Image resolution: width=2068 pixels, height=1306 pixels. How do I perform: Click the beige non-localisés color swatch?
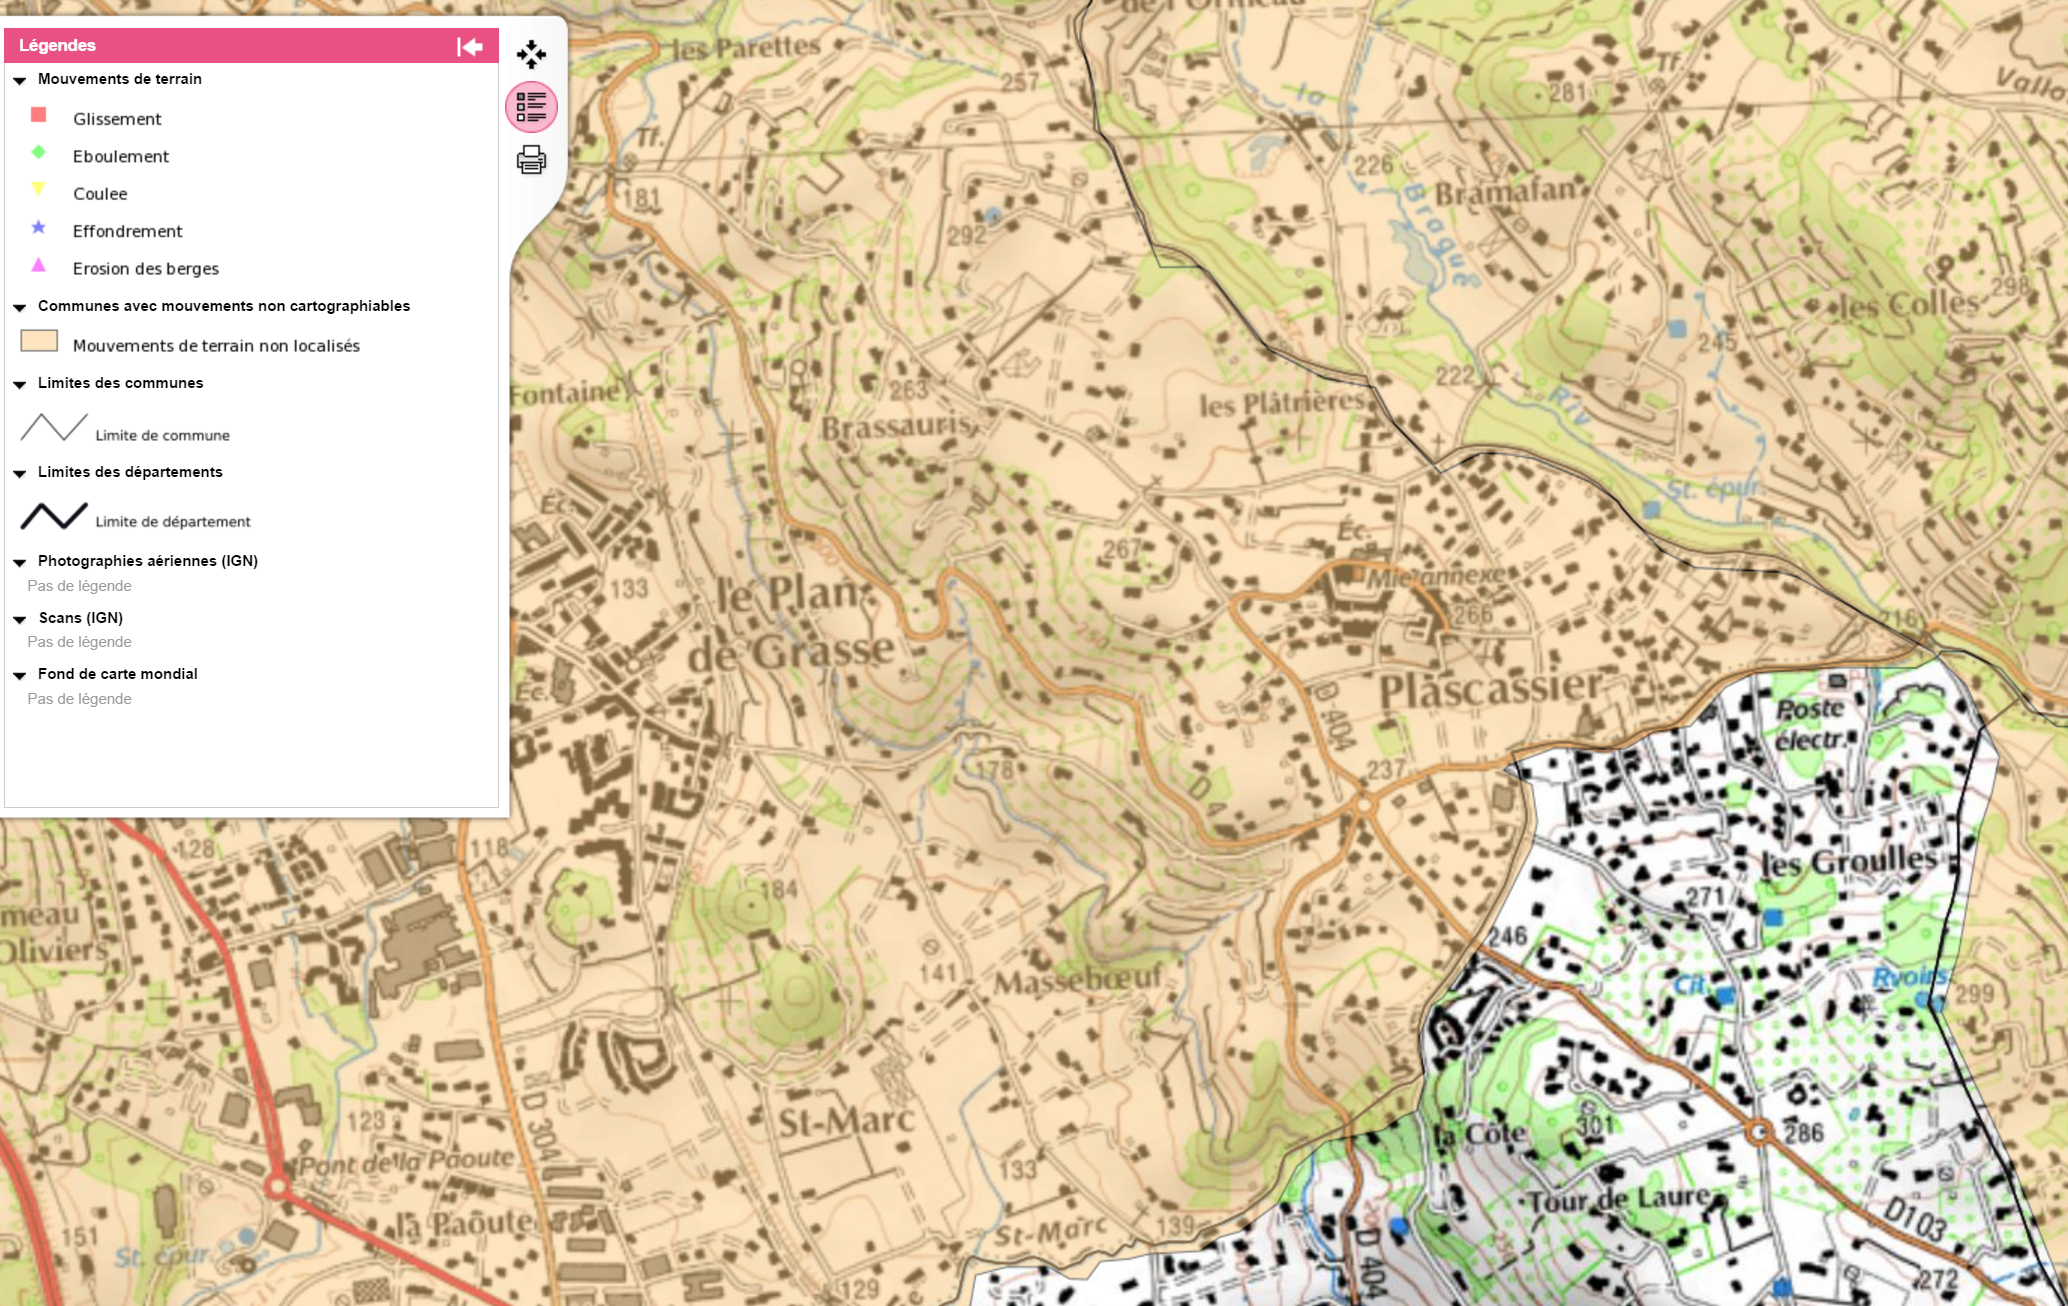(39, 341)
